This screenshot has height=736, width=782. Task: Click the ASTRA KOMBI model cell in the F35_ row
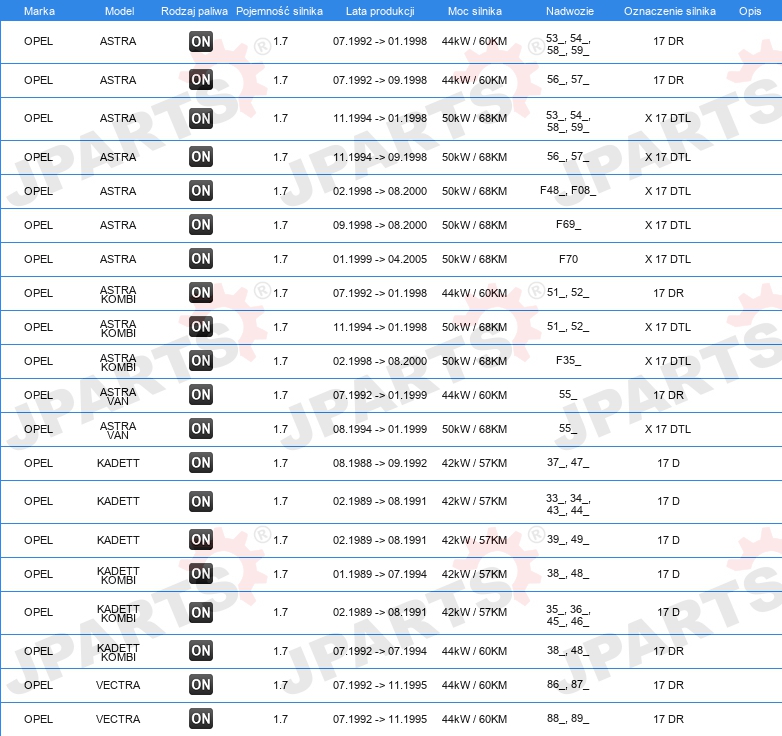click(118, 363)
